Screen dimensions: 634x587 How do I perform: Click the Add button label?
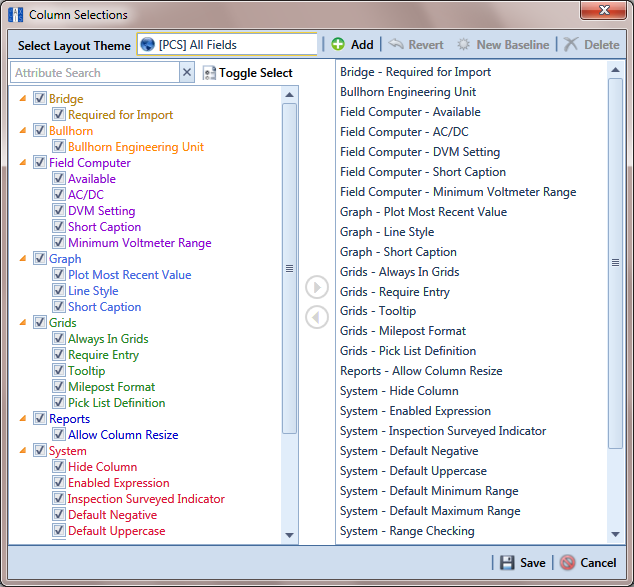point(362,44)
